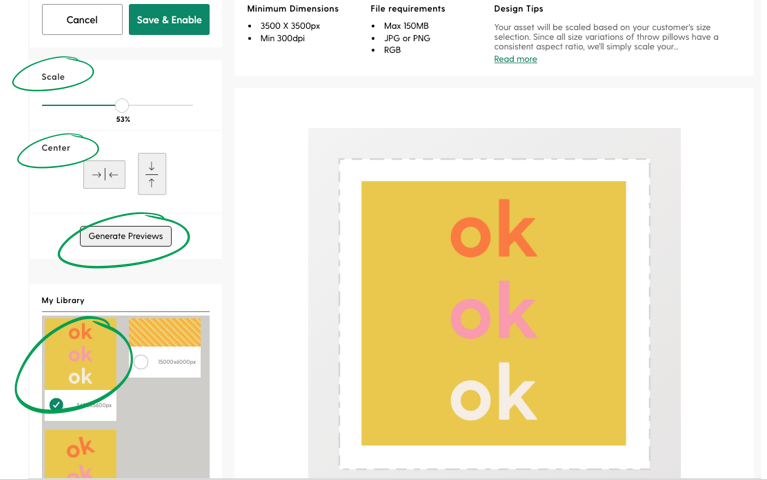Screen dimensions: 767x480
Task: Center the design vertically
Action: coord(152,174)
